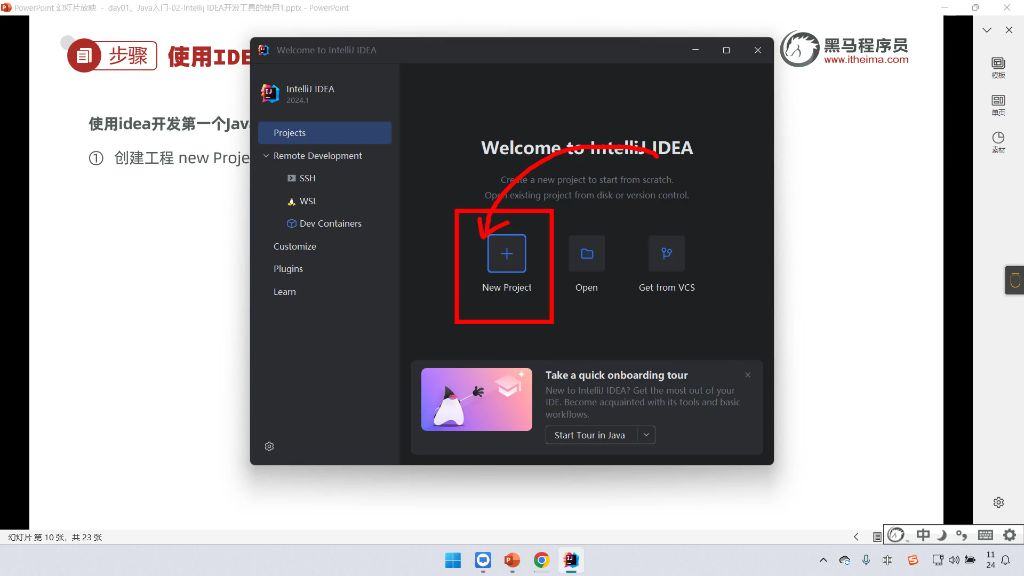Open the soft keyboard icon on IME toolbar
1024x576 pixels.
coord(985,535)
